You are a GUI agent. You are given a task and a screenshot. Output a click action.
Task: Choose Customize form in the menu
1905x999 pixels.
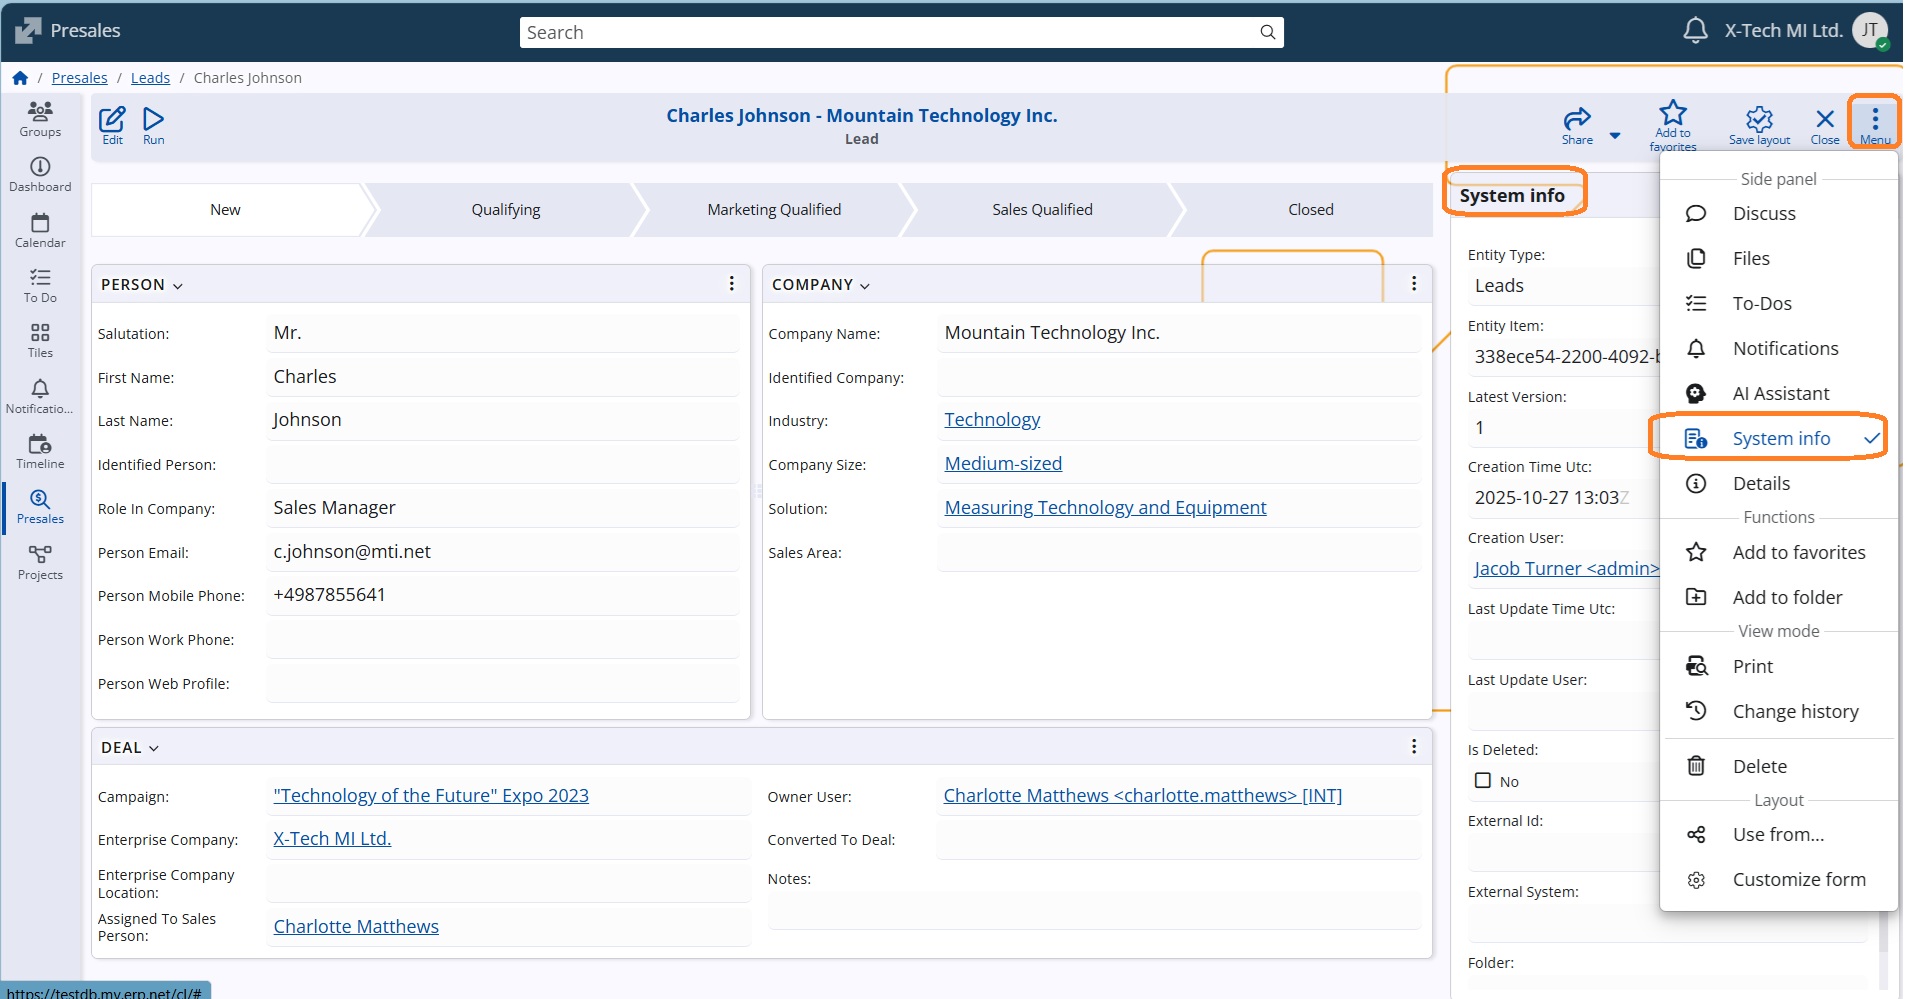coord(1798,879)
